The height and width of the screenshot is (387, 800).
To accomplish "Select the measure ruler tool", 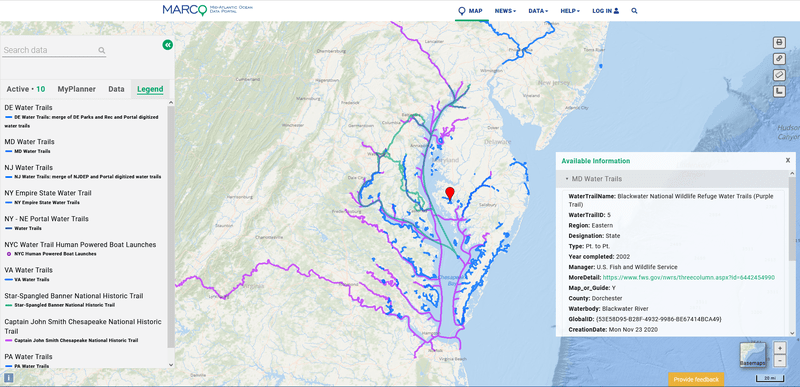I will coord(779,75).
